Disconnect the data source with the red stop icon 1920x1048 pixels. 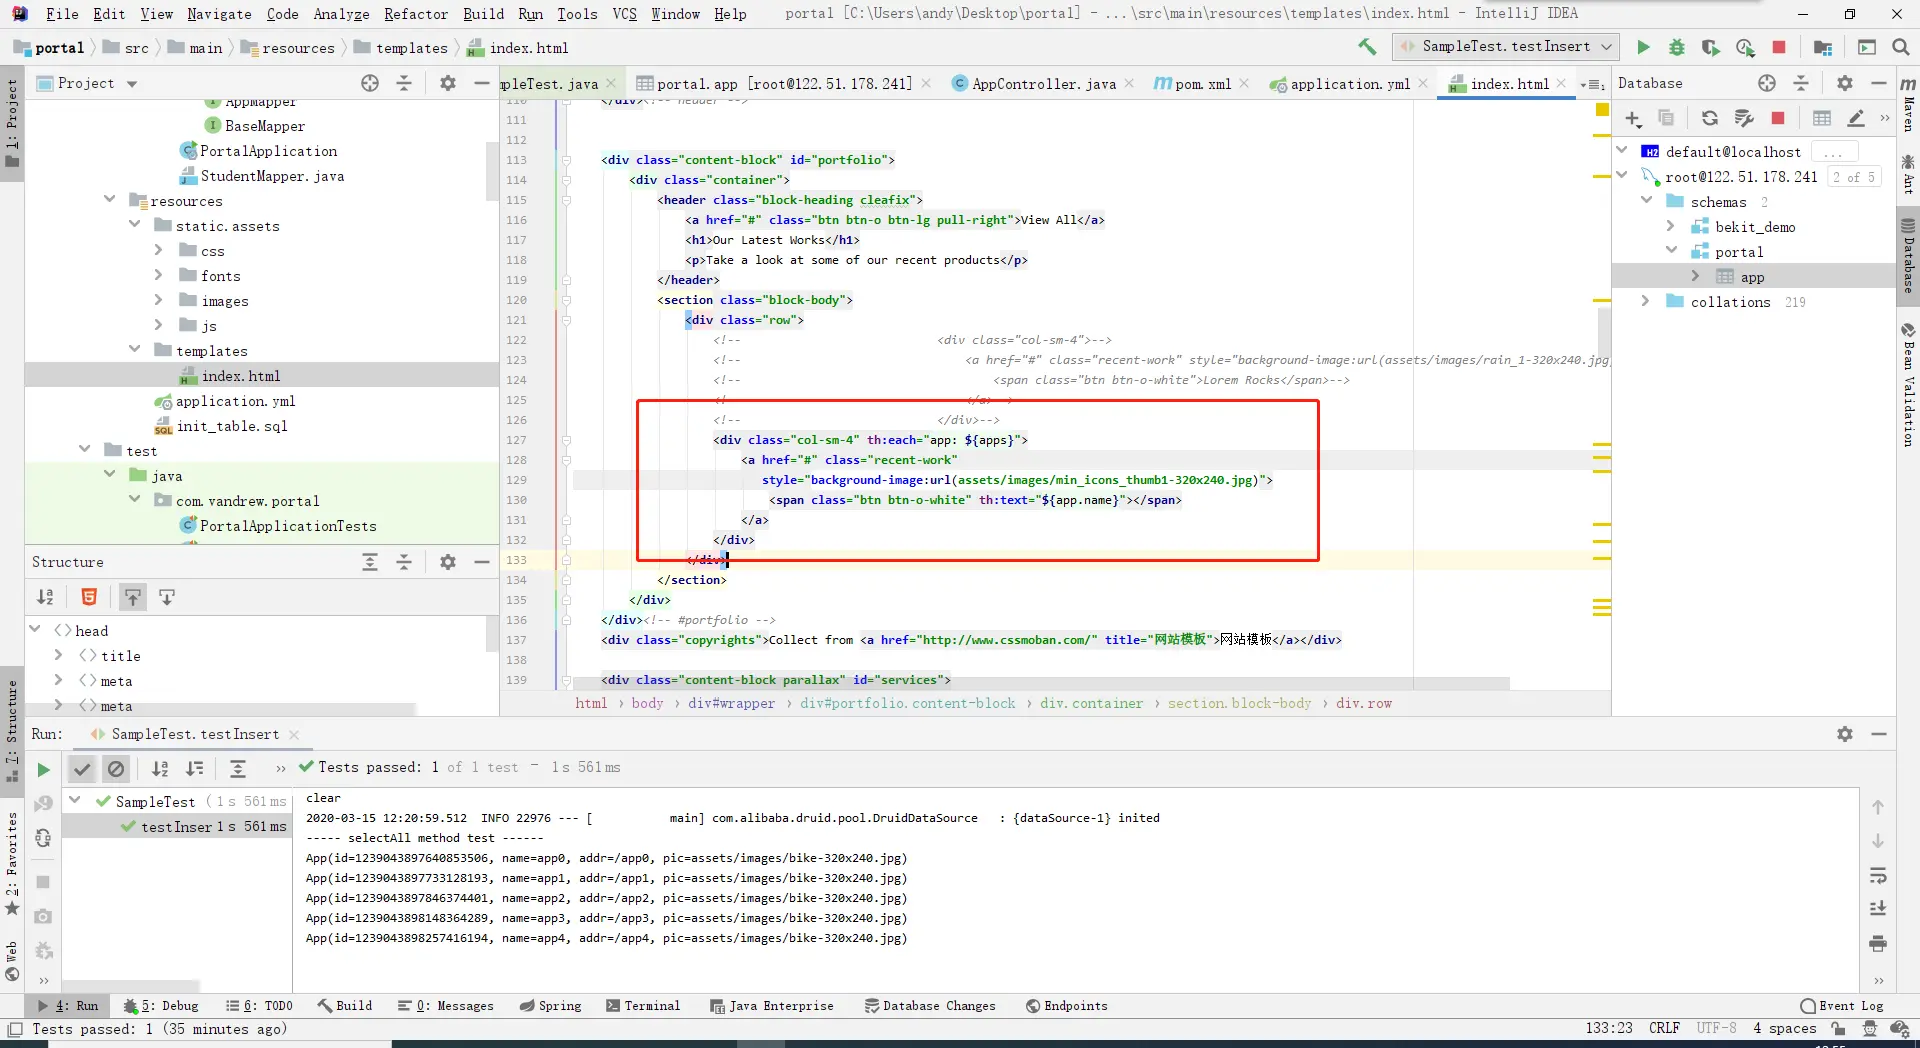click(x=1778, y=119)
